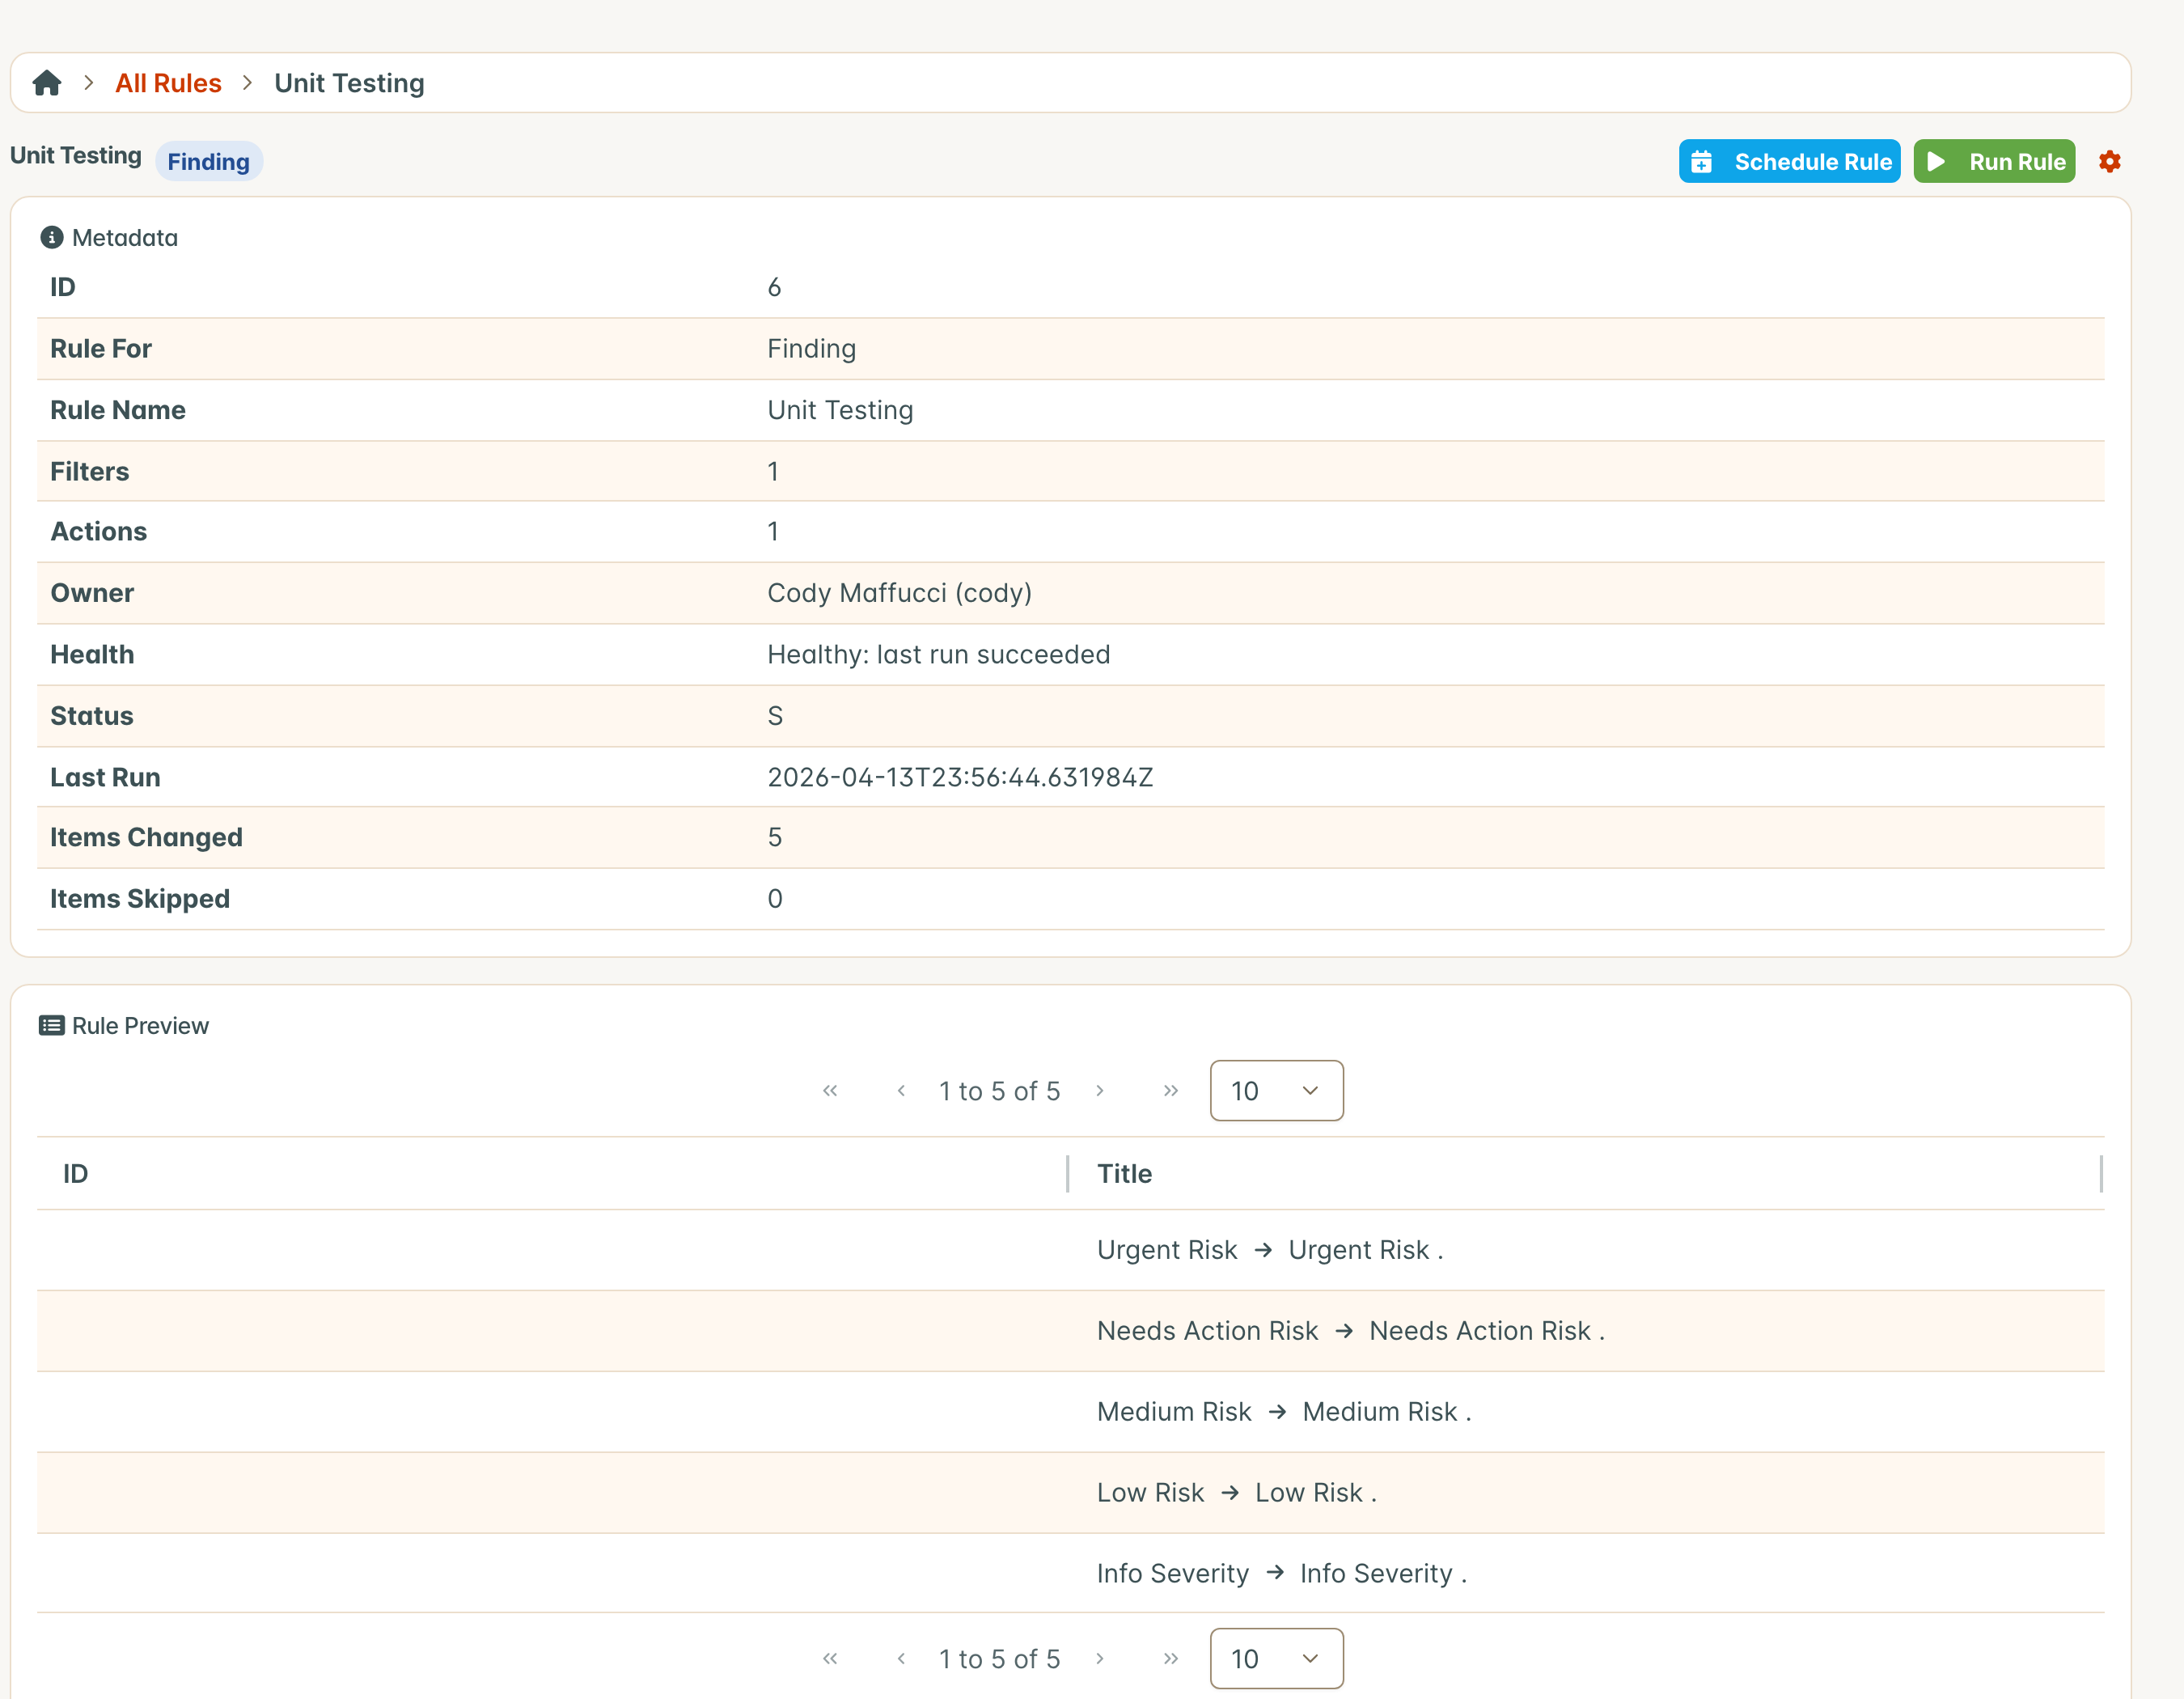
Task: Go to last page in top pagination
Action: 1171,1090
